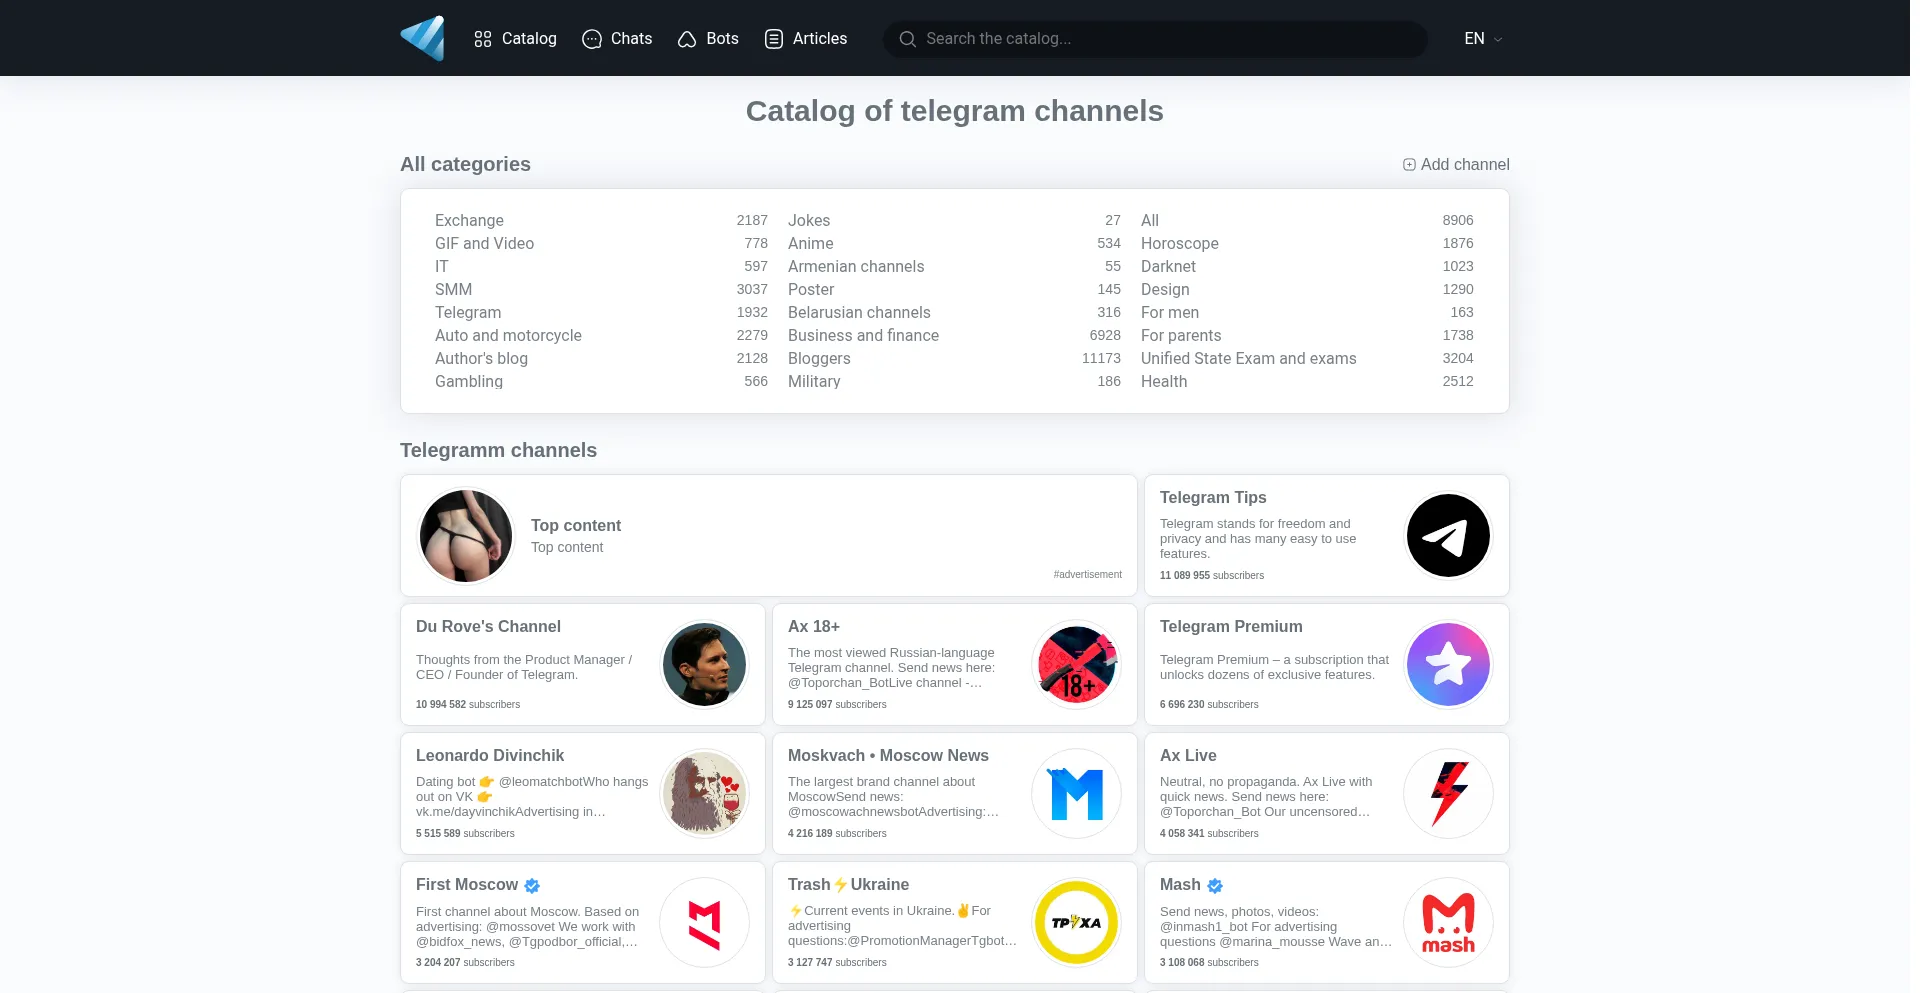This screenshot has width=1920, height=993.
Task: Open the Telegram Tips channel title
Action: click(1213, 498)
